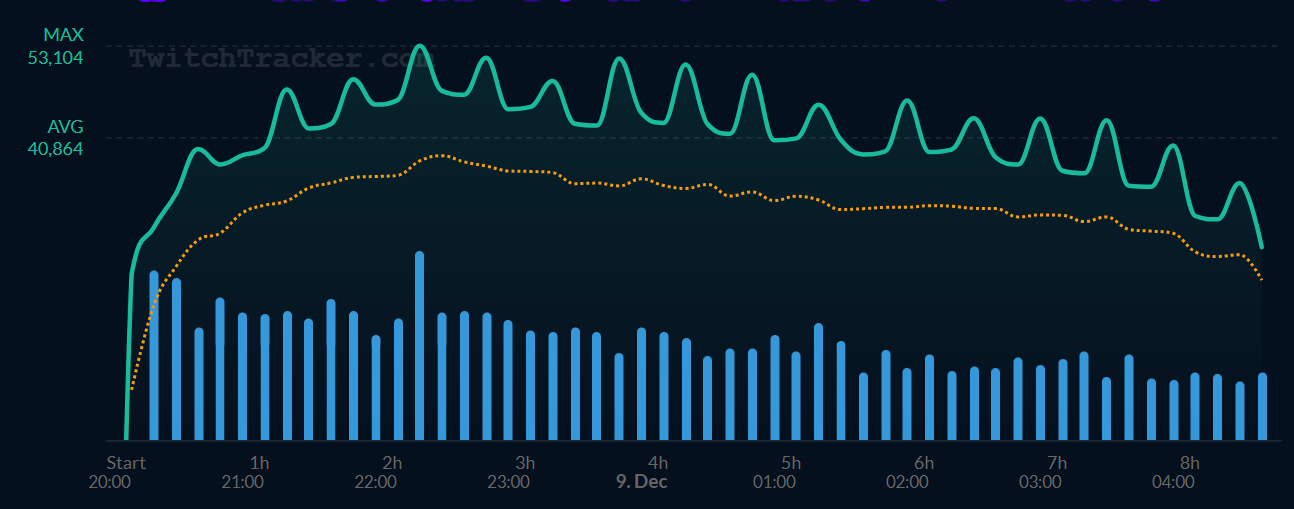Click the MAX 53,104 viewer label
Image resolution: width=1294 pixels, height=509 pixels.
(56, 46)
